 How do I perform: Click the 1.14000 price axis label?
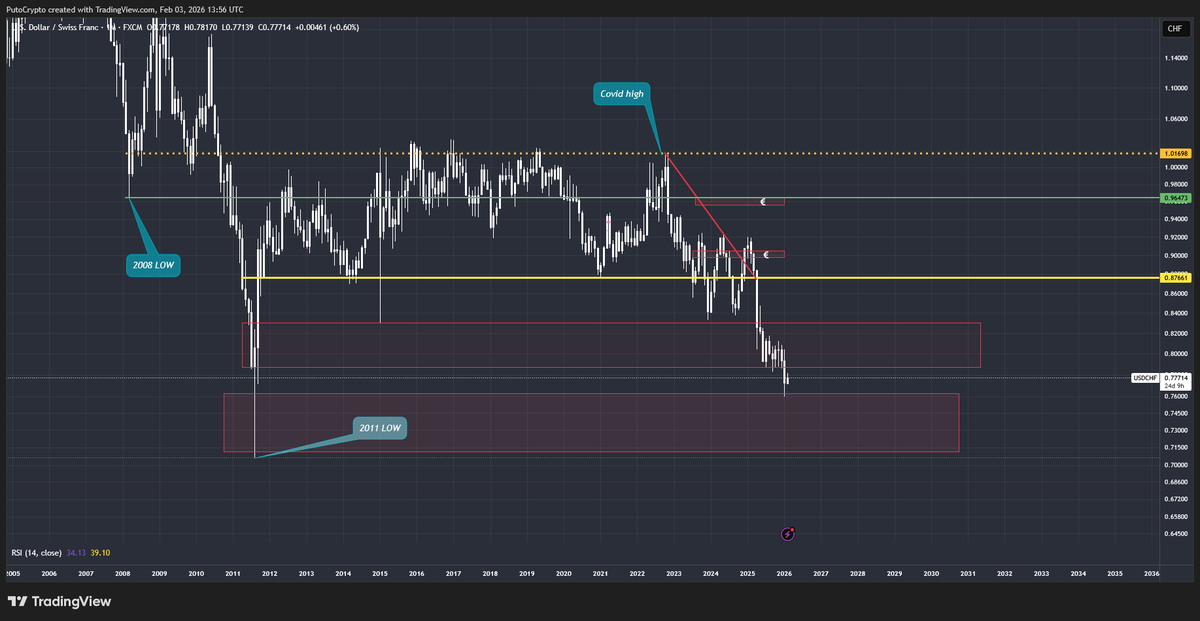tap(1175, 58)
